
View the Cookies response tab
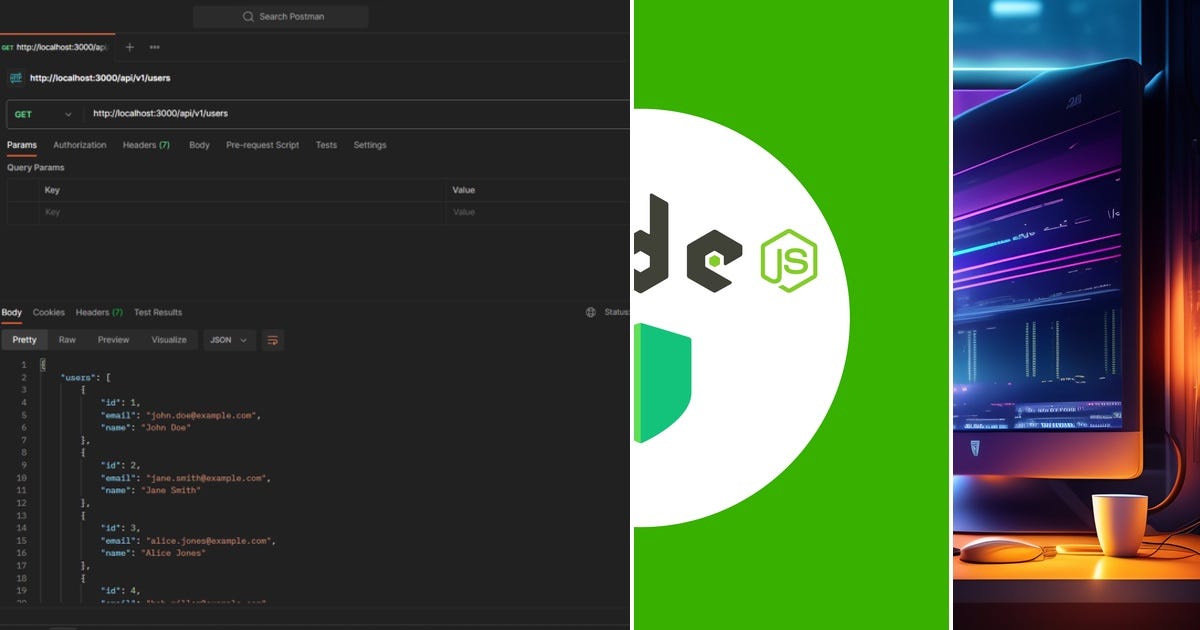(x=48, y=312)
